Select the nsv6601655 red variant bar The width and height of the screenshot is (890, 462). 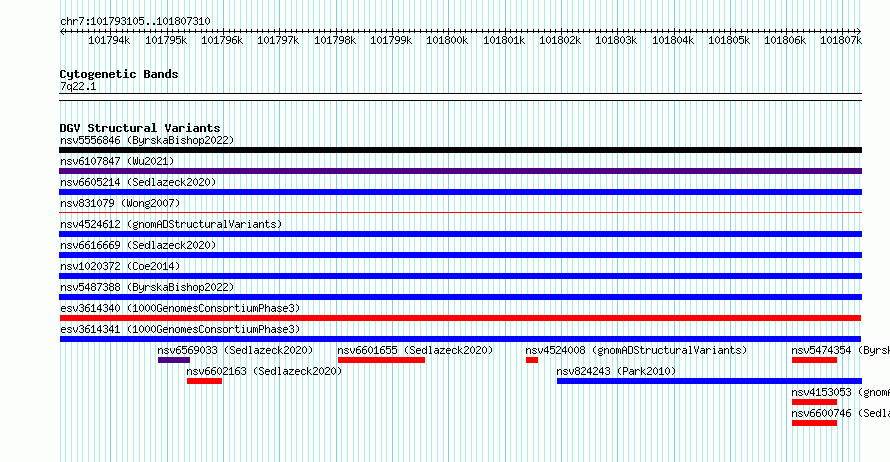pos(381,360)
